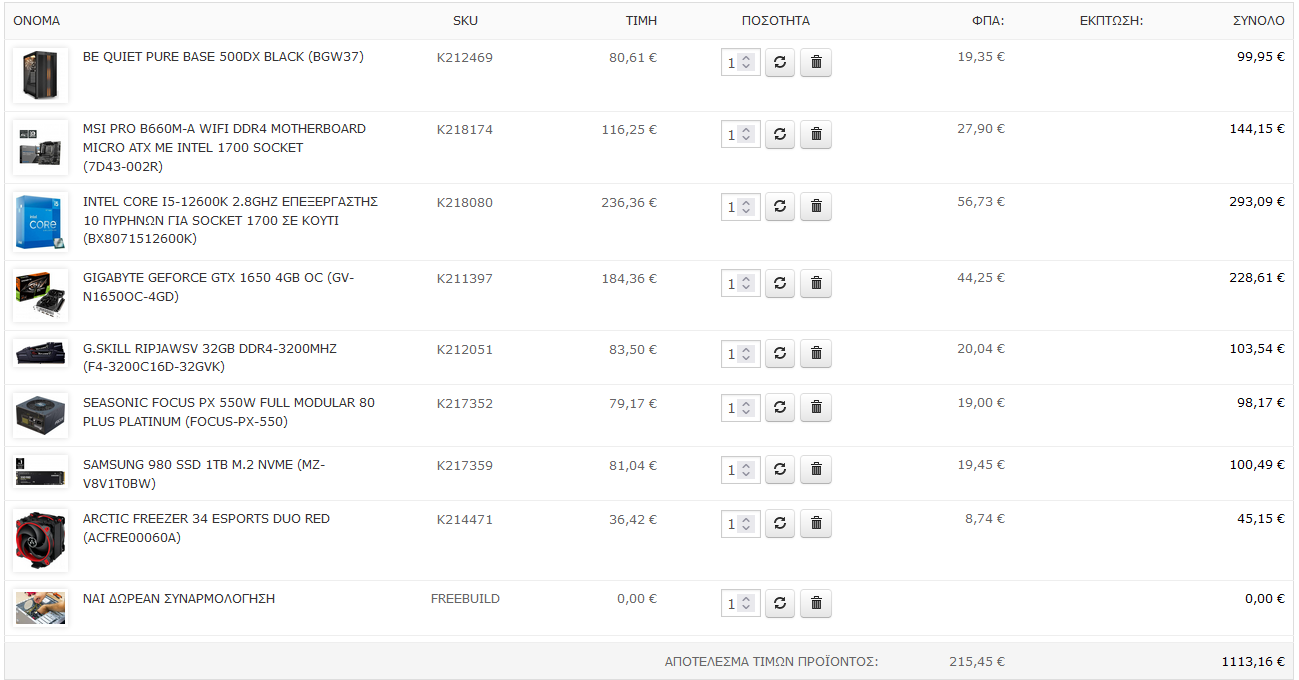
Task: Click the ΠΟΣΟΤΗΤΑ column header
Action: pyautogui.click(x=776, y=20)
